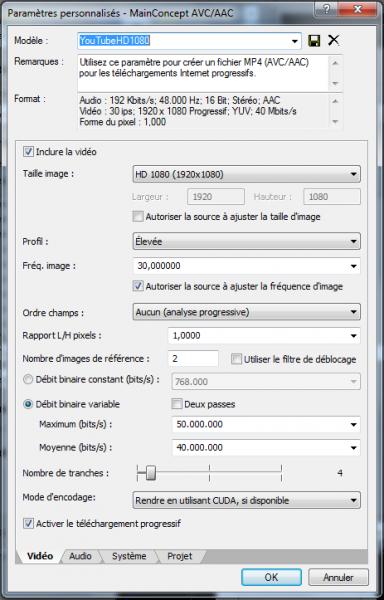Toggle the Inclure la vidéo checkbox
The width and height of the screenshot is (384, 600).
tap(28, 152)
